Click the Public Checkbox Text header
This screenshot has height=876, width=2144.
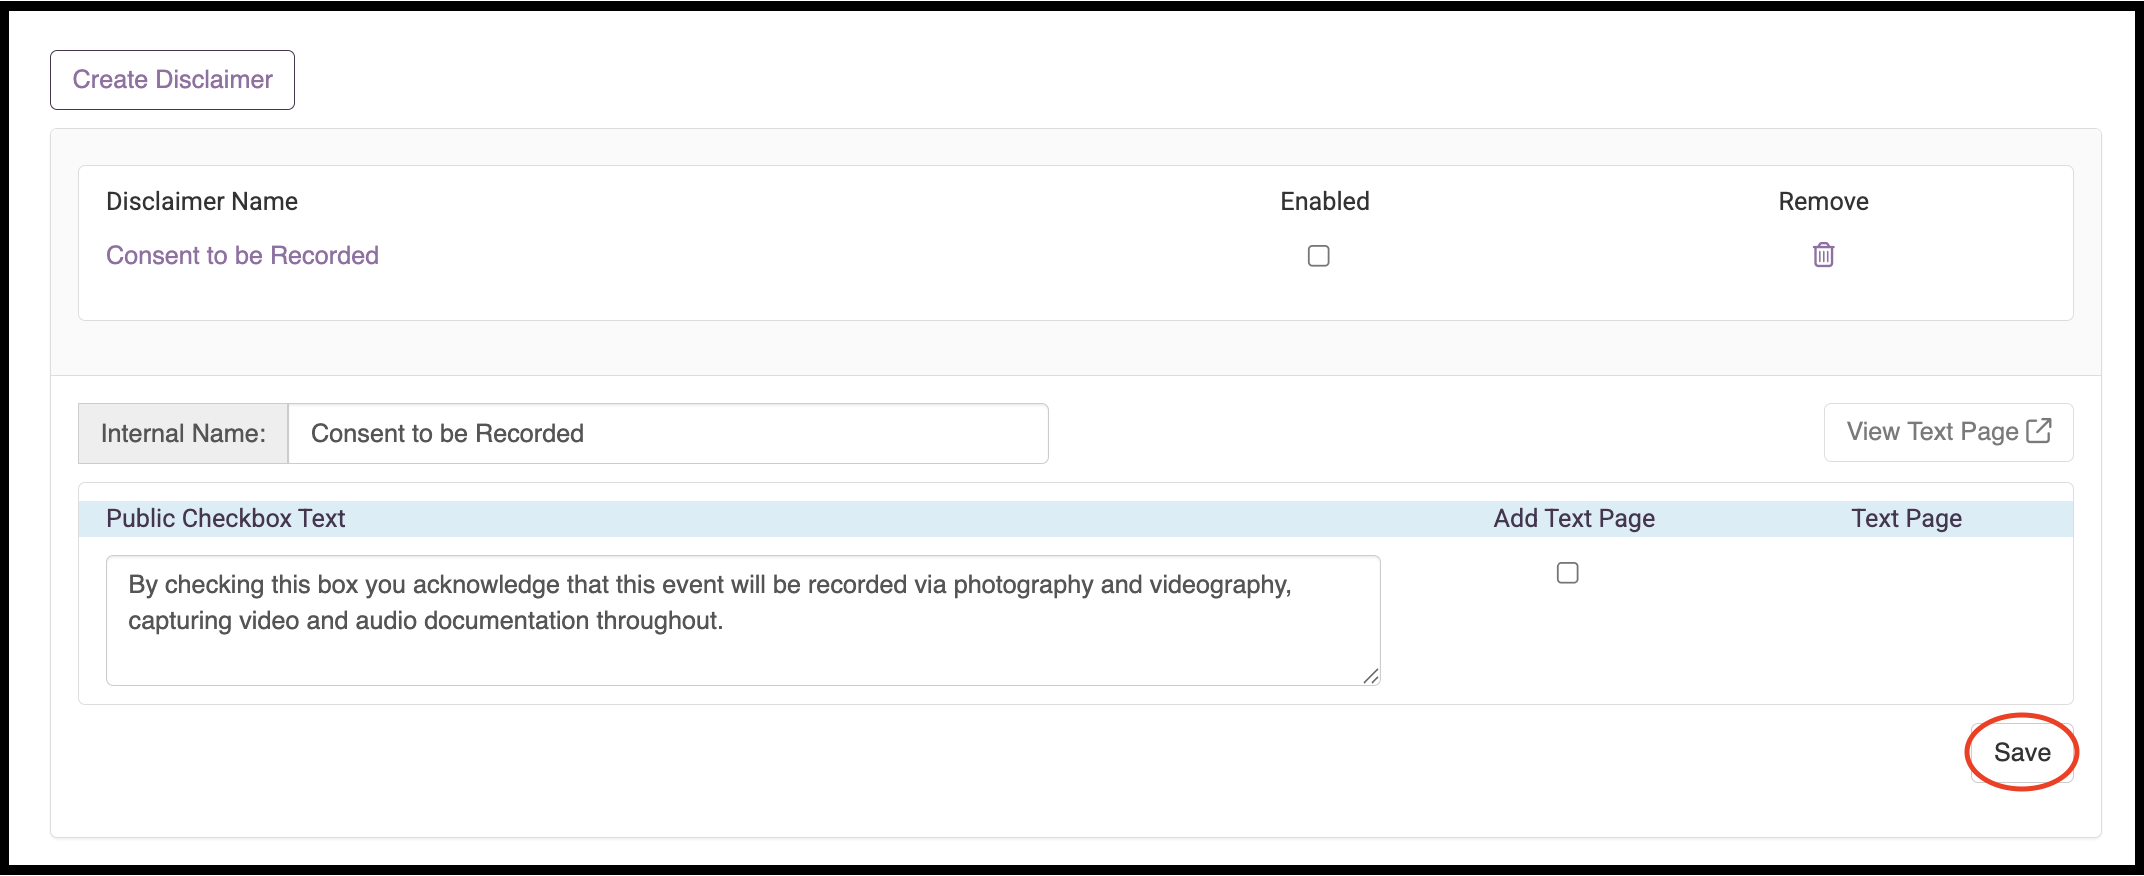click(x=225, y=519)
